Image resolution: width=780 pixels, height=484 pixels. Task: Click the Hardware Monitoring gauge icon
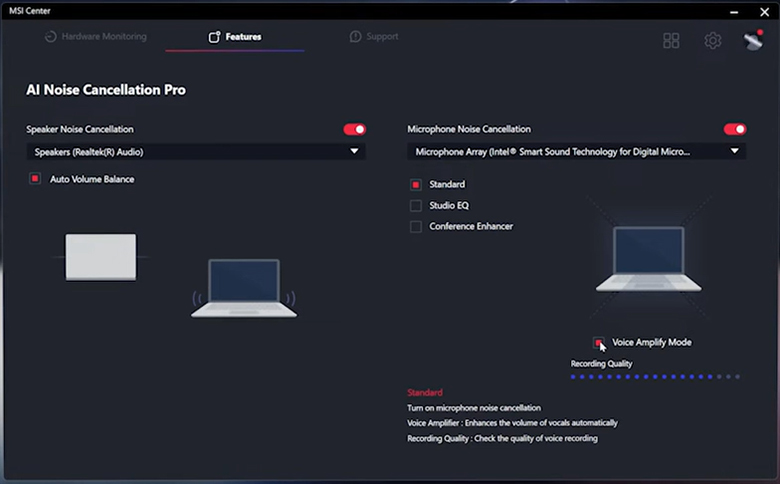tap(50, 37)
